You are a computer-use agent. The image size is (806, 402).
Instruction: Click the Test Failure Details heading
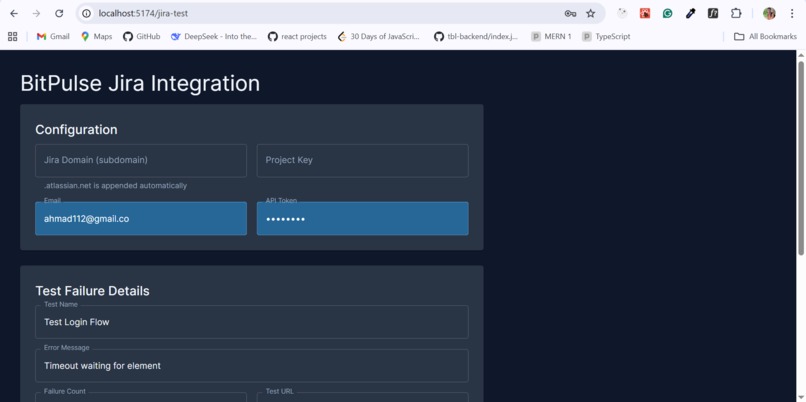[x=92, y=291]
